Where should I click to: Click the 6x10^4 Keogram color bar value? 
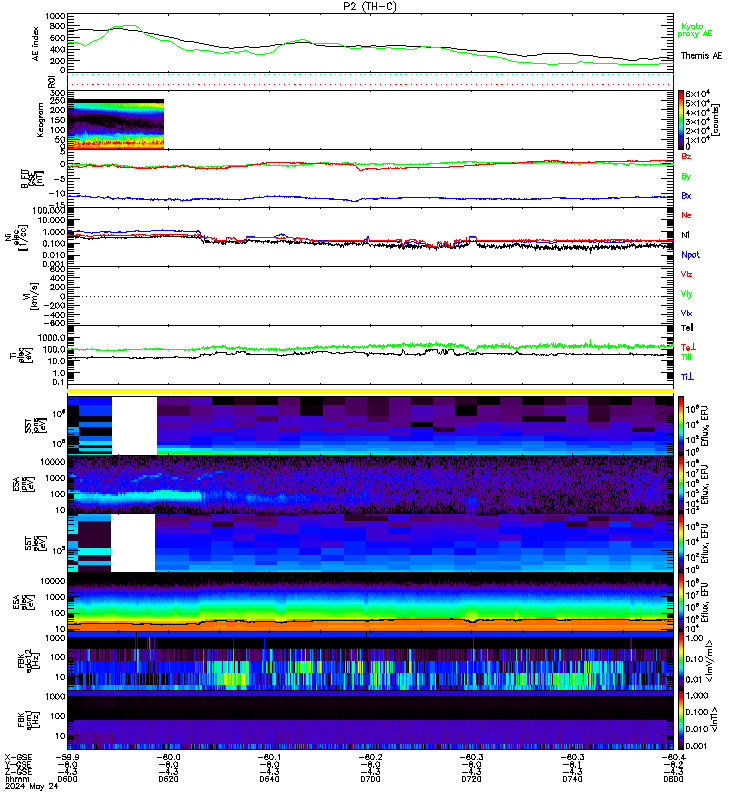697,94
